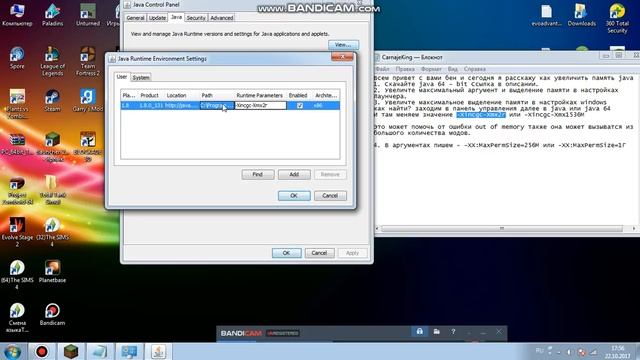Screen dimensions: 640x360
Task: Open the (64)The SIMS 4 shortcut
Action: coord(17,275)
